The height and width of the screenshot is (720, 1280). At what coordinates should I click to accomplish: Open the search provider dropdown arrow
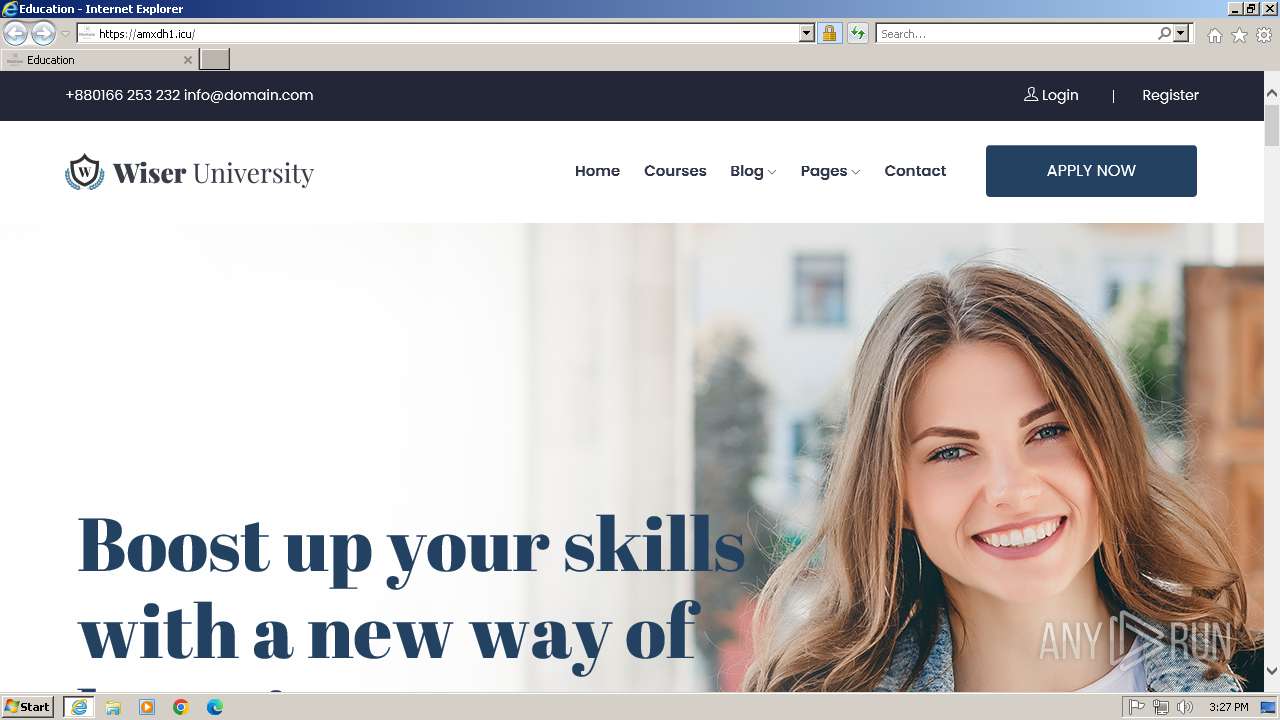pos(1181,34)
